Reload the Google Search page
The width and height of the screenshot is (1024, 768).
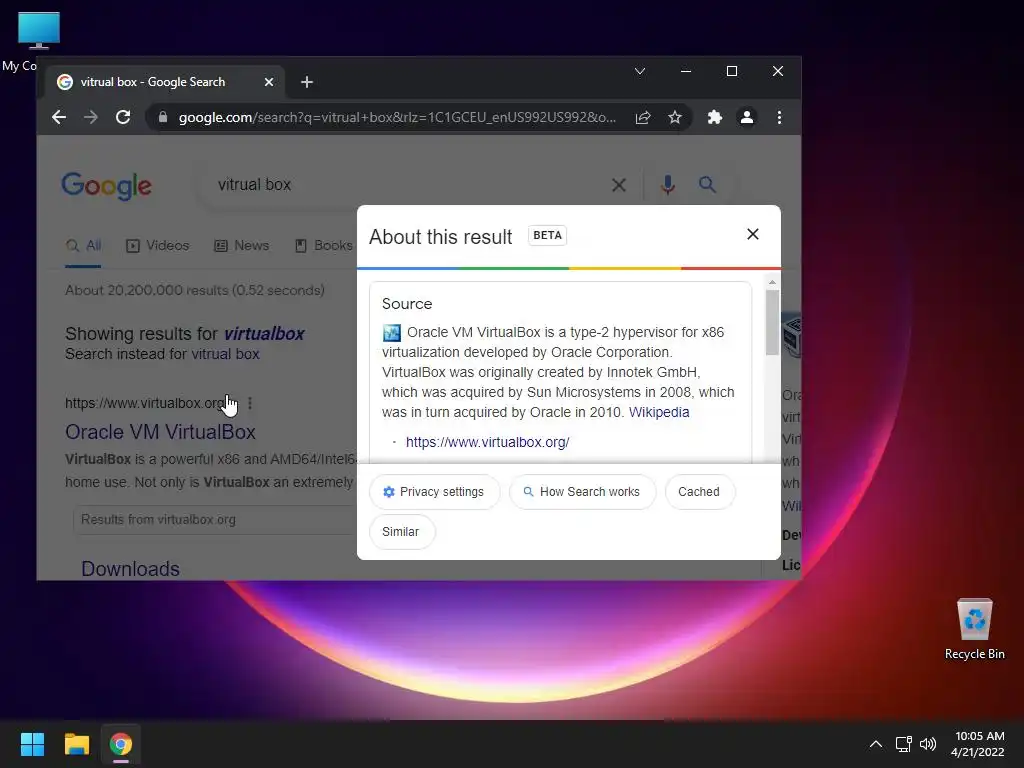(x=123, y=118)
